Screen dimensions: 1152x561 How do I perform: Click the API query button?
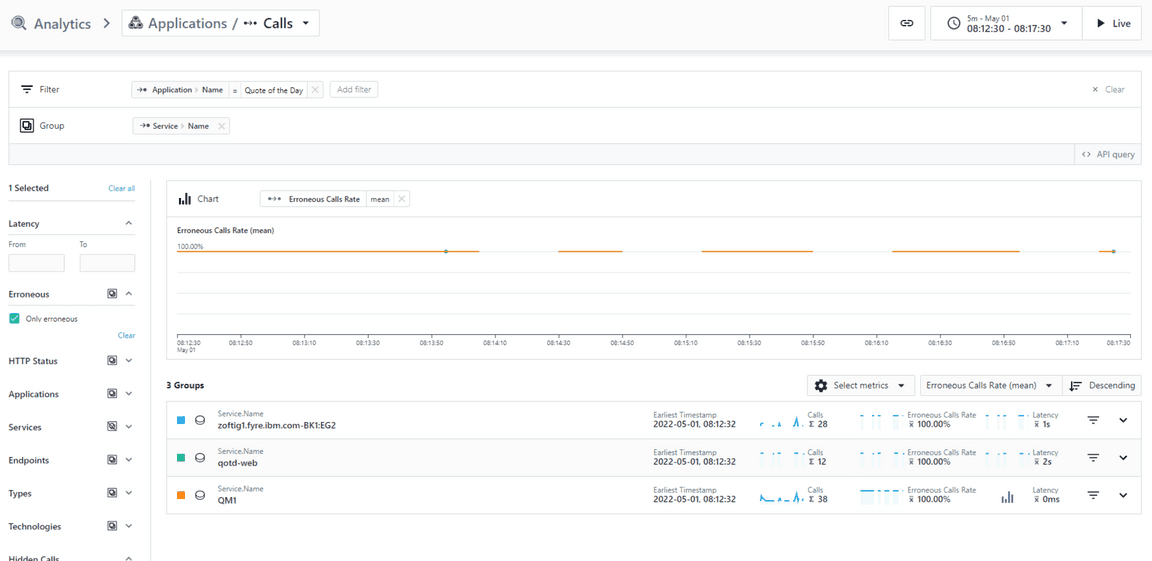(1108, 155)
